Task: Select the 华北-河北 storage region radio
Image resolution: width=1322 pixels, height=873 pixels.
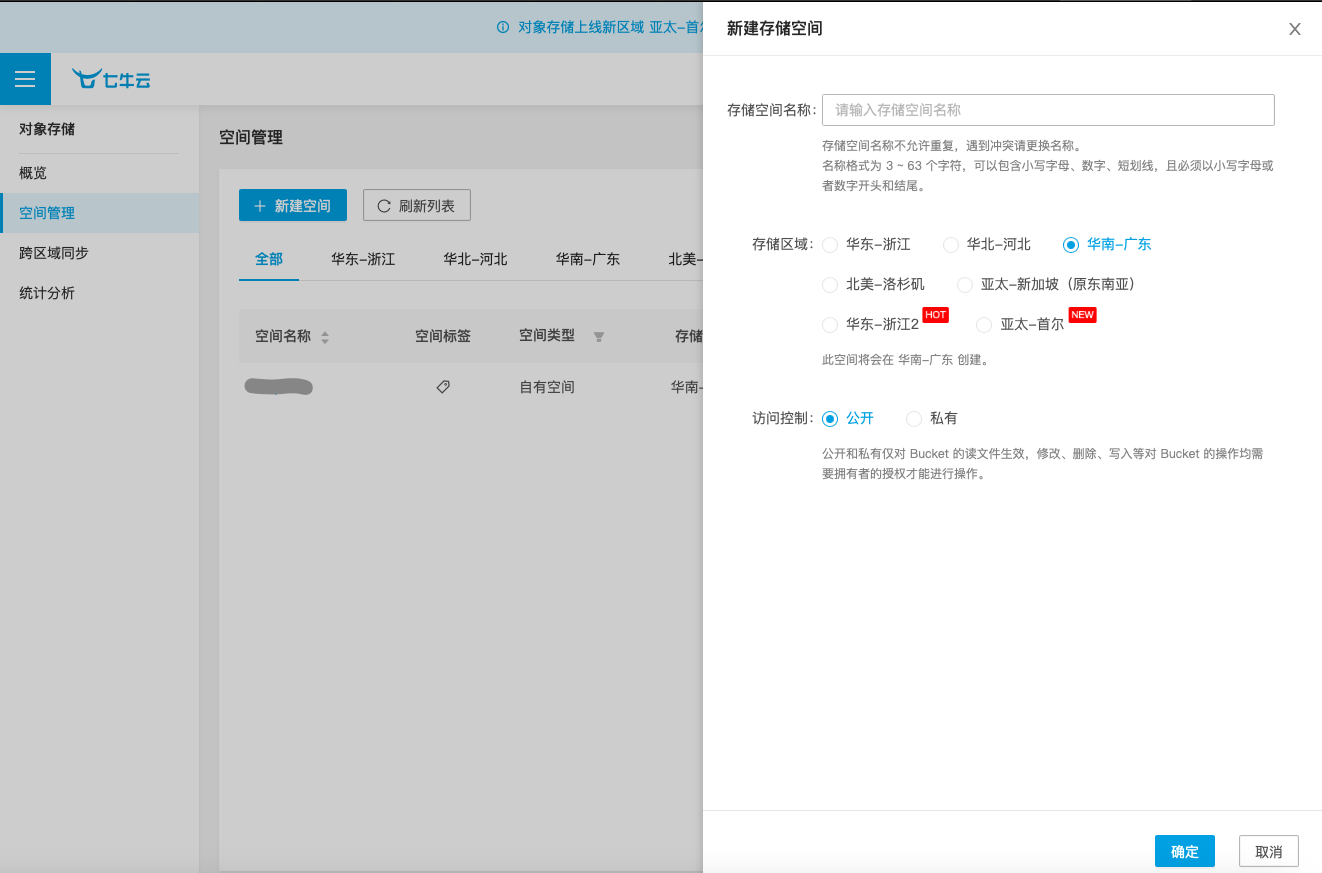Action: tap(951, 244)
